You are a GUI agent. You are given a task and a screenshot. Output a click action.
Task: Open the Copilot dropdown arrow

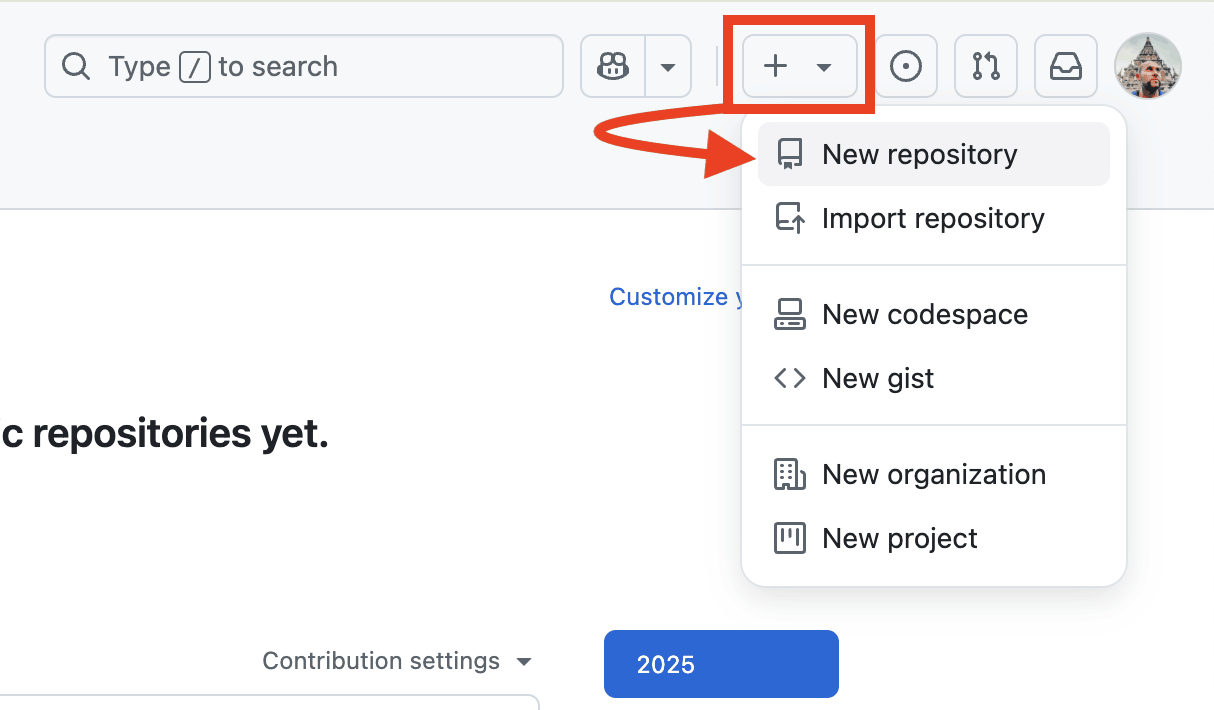(x=667, y=66)
